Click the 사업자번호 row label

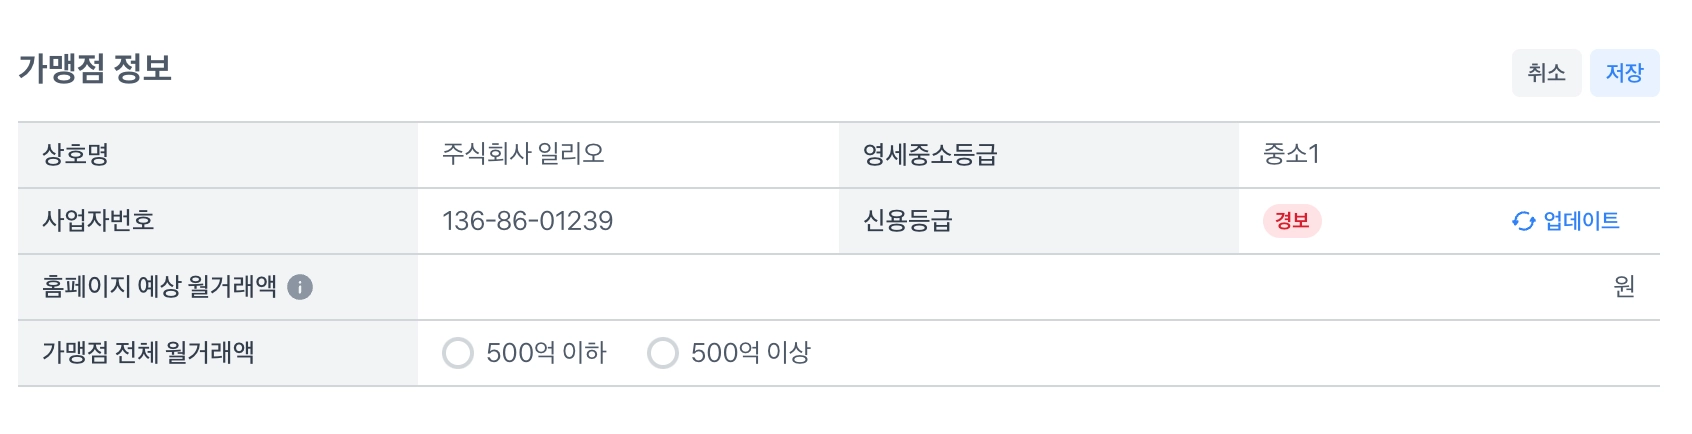(98, 221)
